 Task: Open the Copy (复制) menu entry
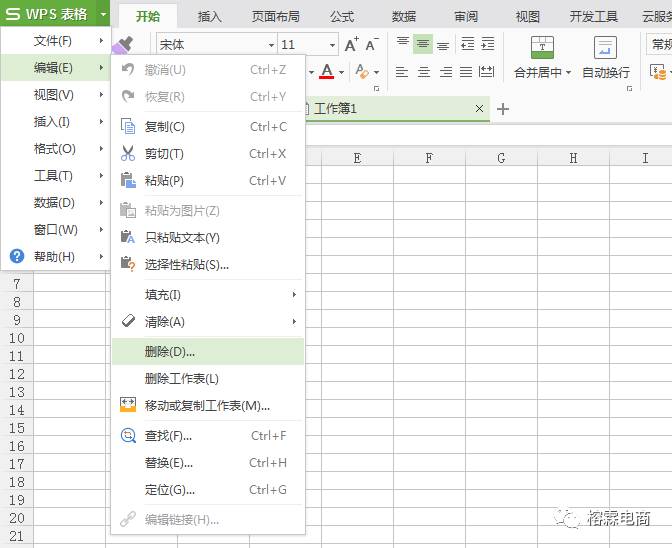point(208,127)
